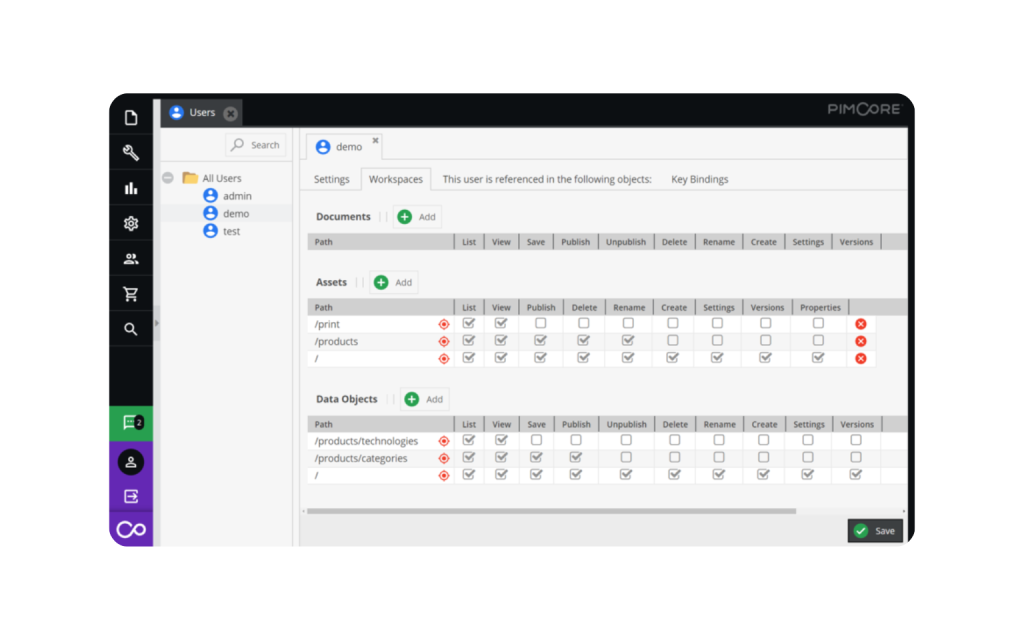Collapse the left tree panel splitter arrow
Screen dimensions: 1024x640
coord(157,323)
